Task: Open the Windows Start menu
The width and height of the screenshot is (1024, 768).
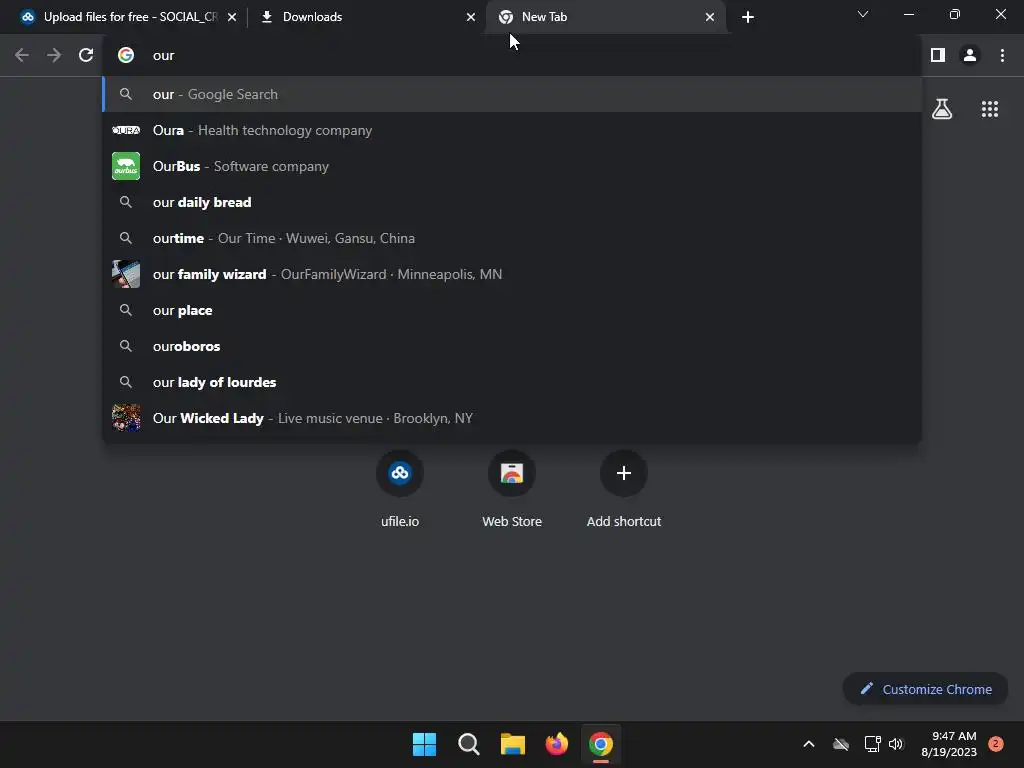Action: click(x=424, y=744)
